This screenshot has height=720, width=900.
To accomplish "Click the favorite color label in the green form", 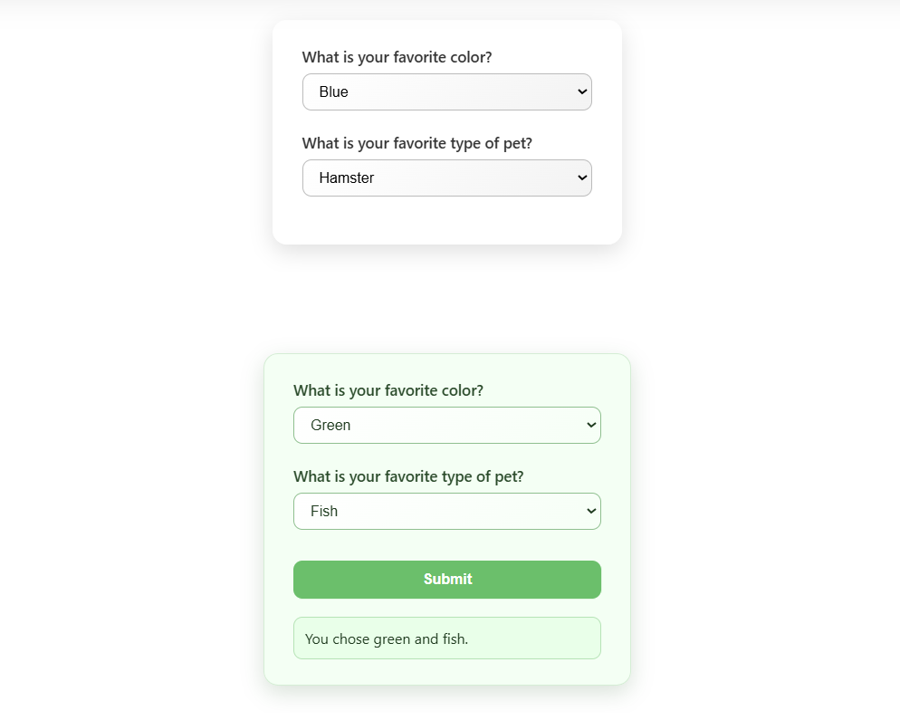I will coord(388,390).
